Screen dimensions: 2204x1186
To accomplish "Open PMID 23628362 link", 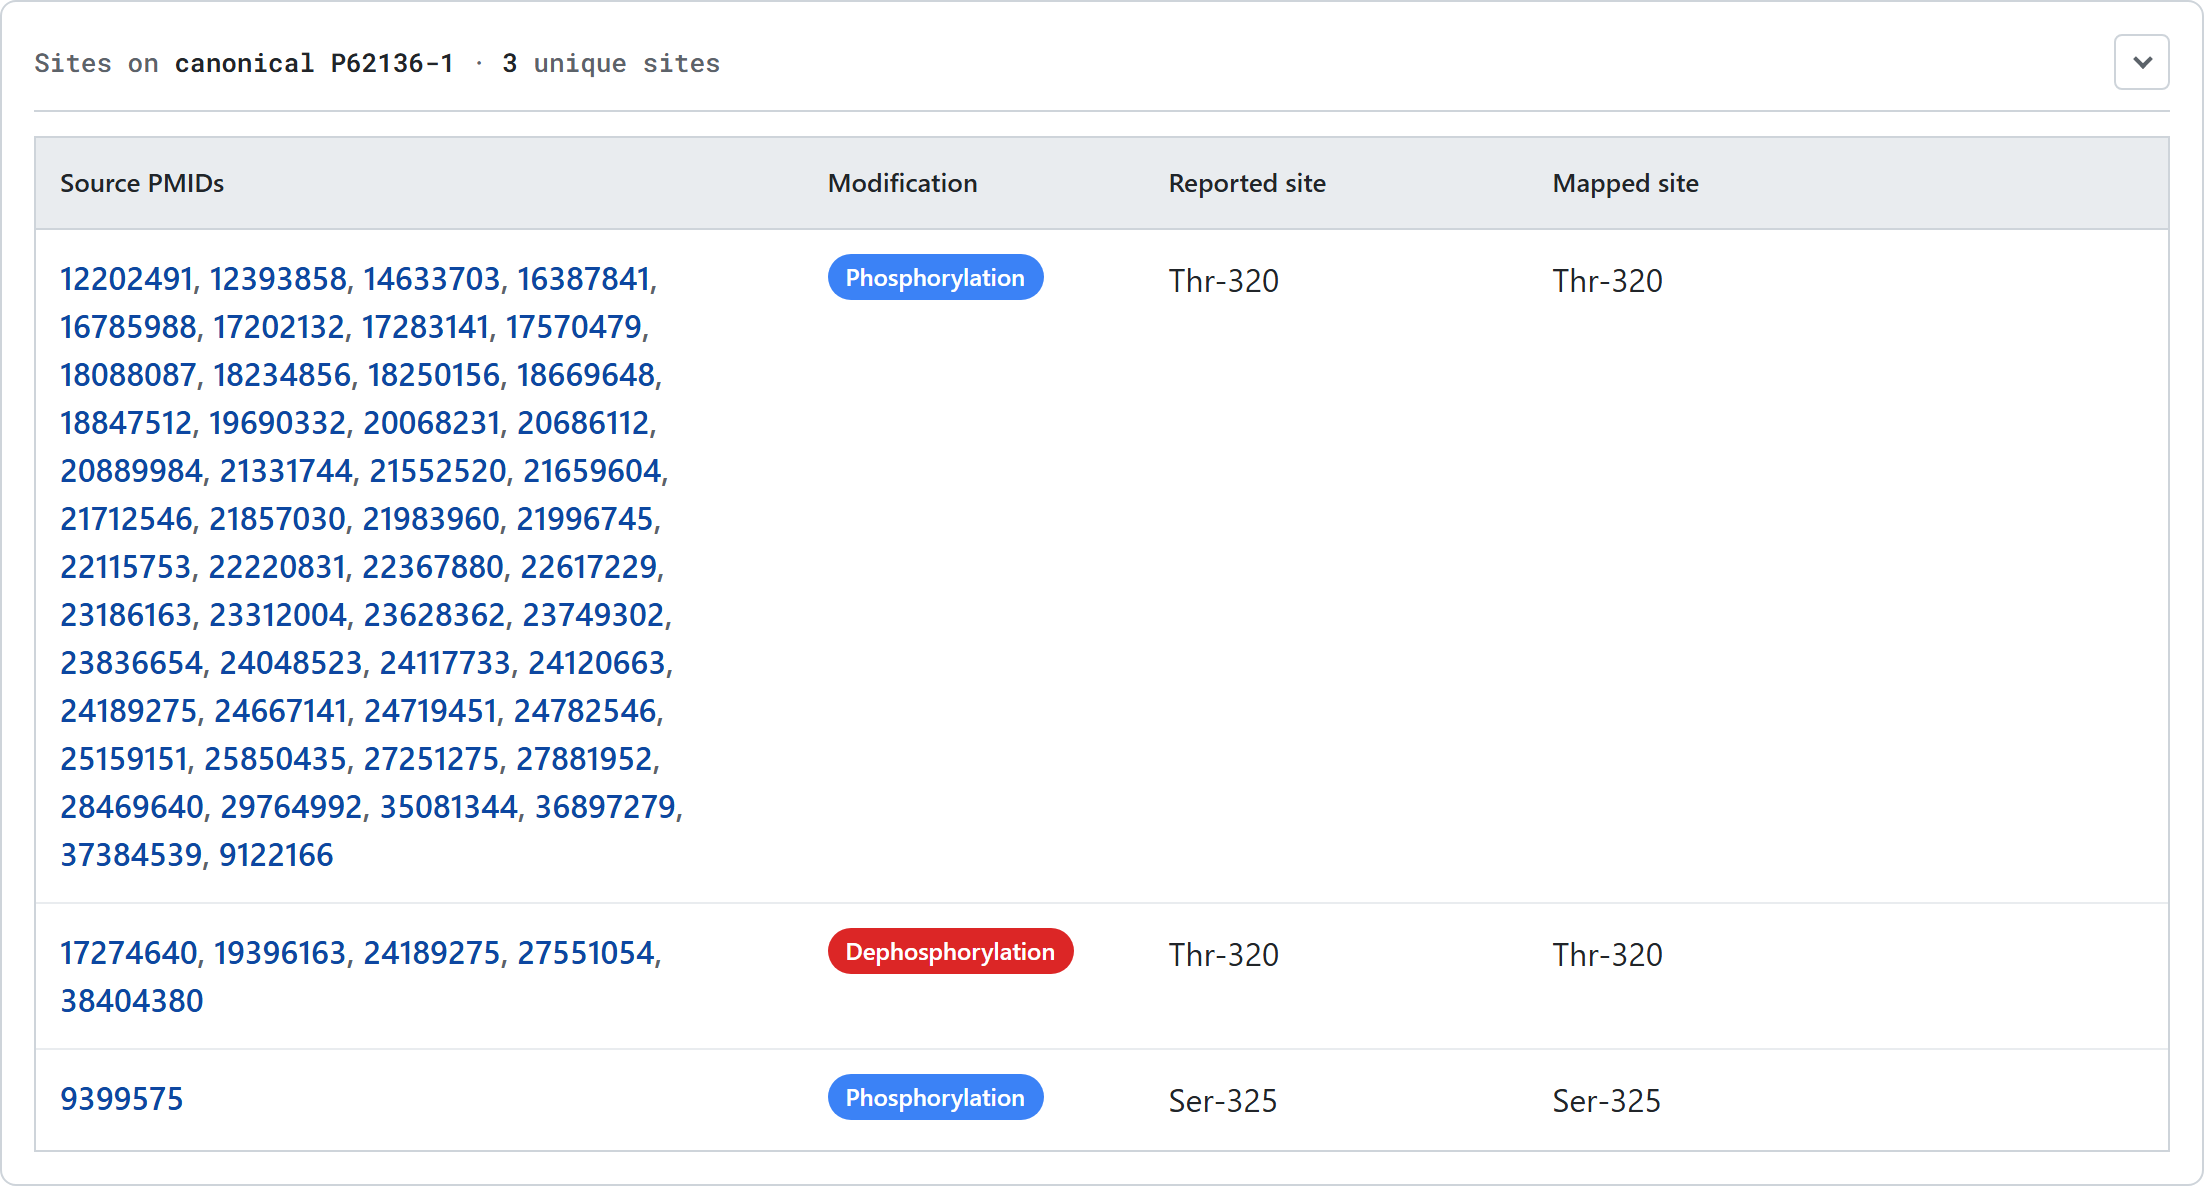I will (435, 615).
